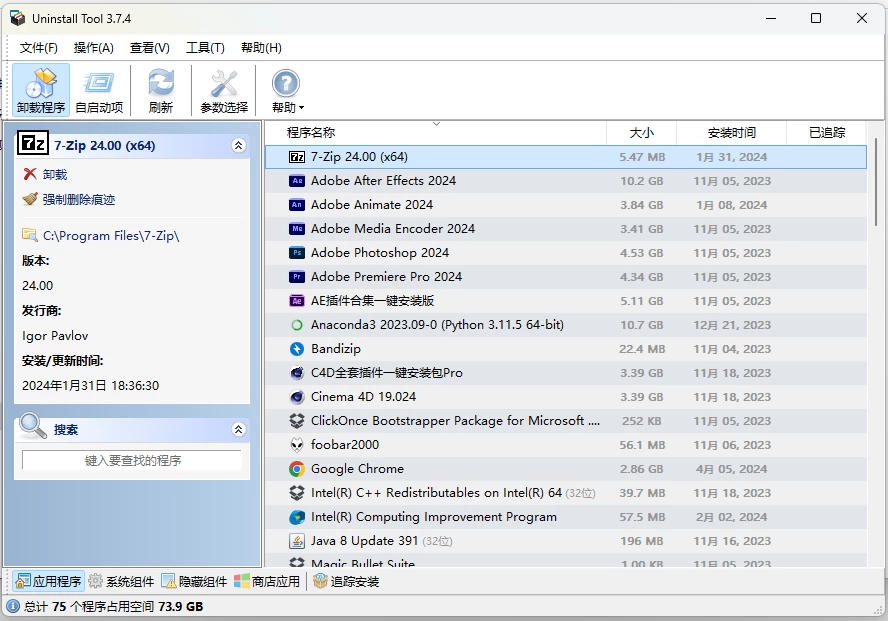Collapse the 7-Zip info panel chevron

[238, 145]
